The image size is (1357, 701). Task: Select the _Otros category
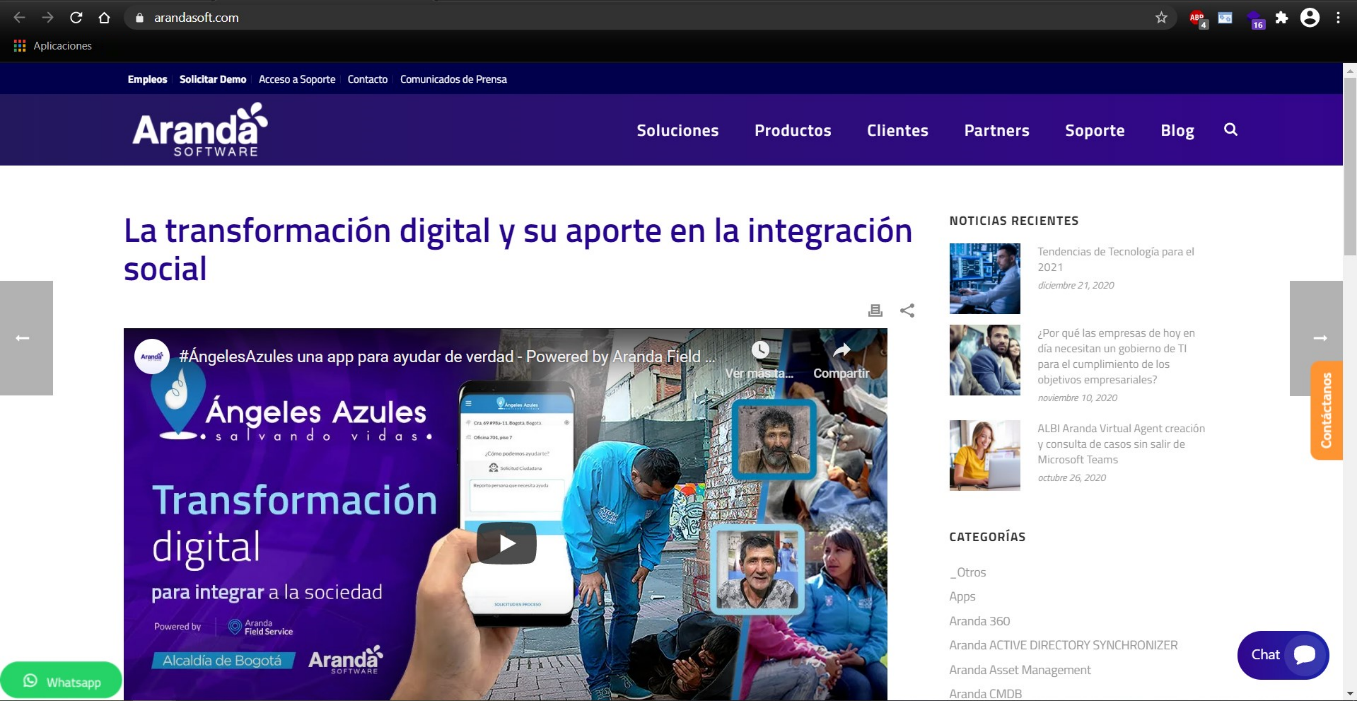968,573
